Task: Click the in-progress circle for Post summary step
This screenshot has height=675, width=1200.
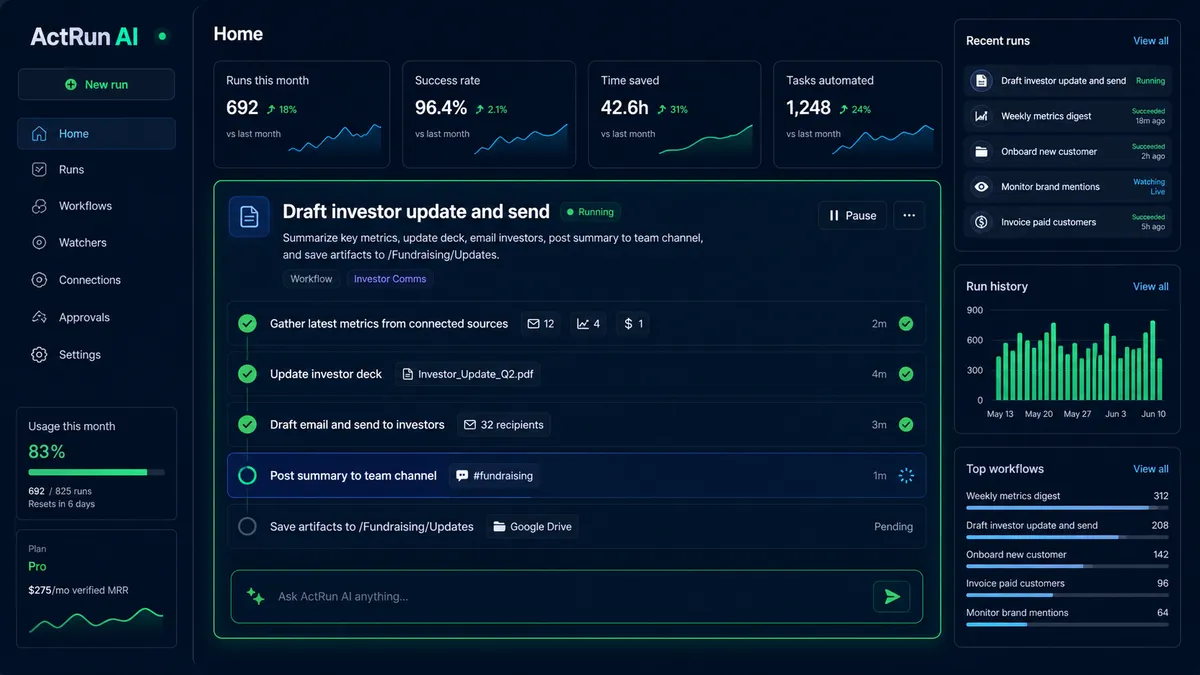Action: coord(247,476)
